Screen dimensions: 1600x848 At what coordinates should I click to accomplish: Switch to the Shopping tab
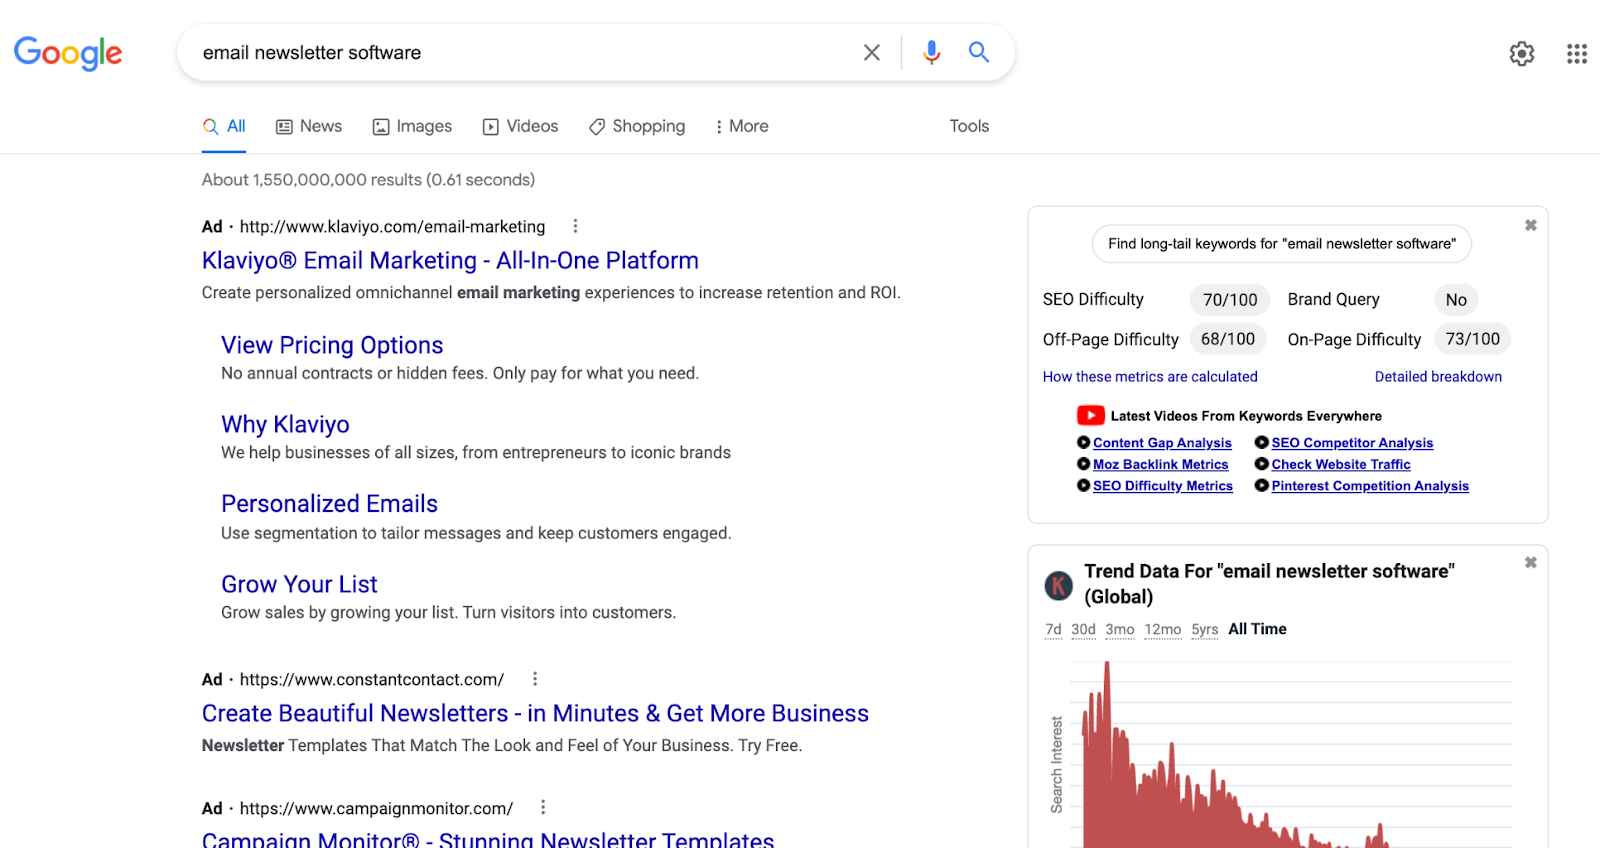pyautogui.click(x=637, y=126)
